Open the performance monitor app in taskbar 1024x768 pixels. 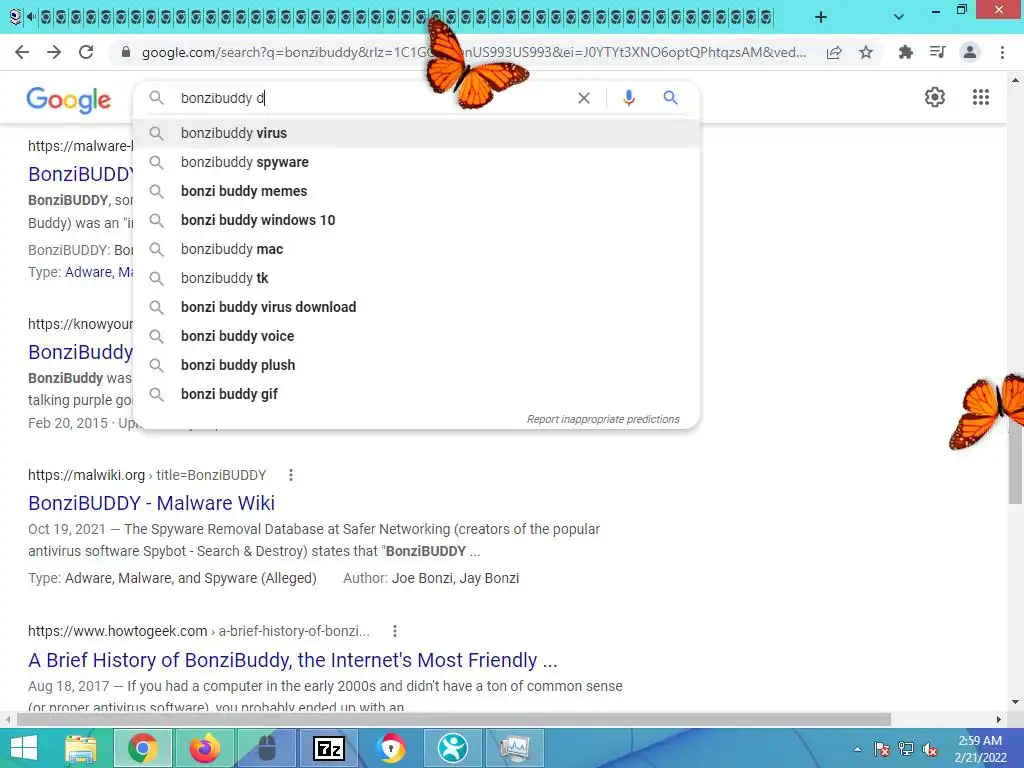click(515, 748)
